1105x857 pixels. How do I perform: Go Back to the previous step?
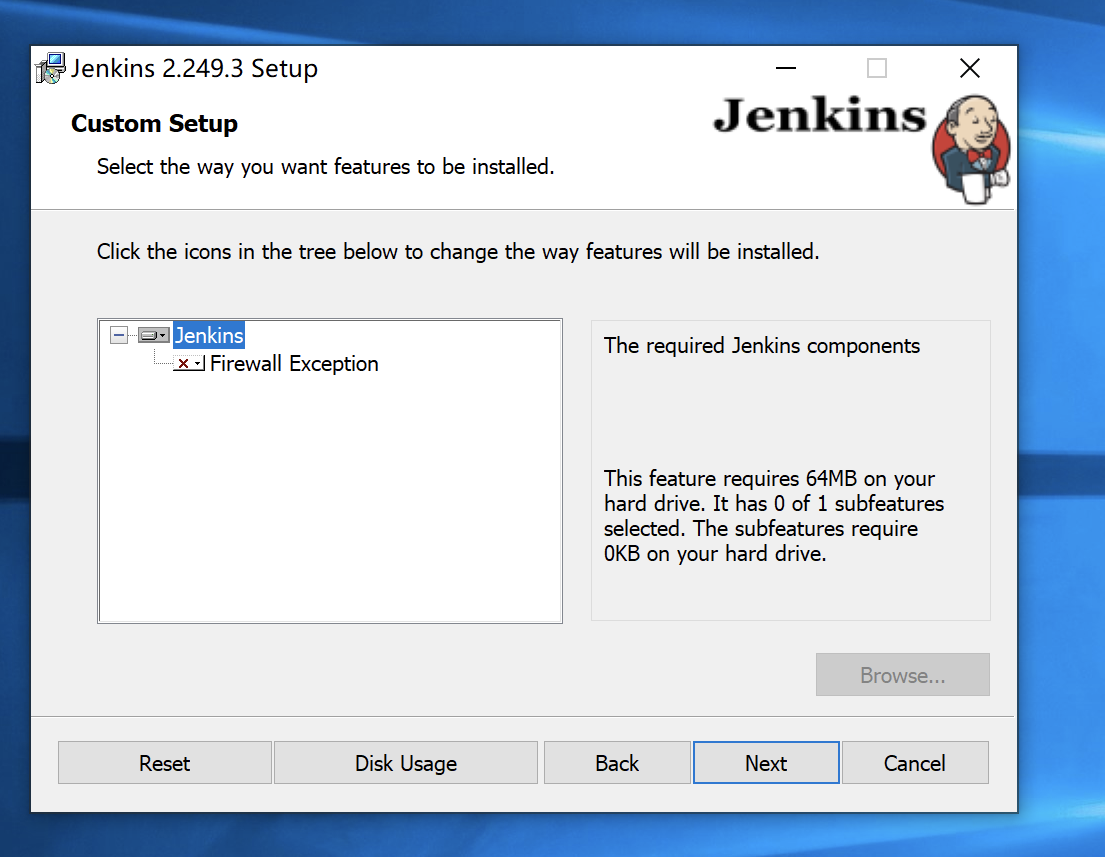coord(617,763)
